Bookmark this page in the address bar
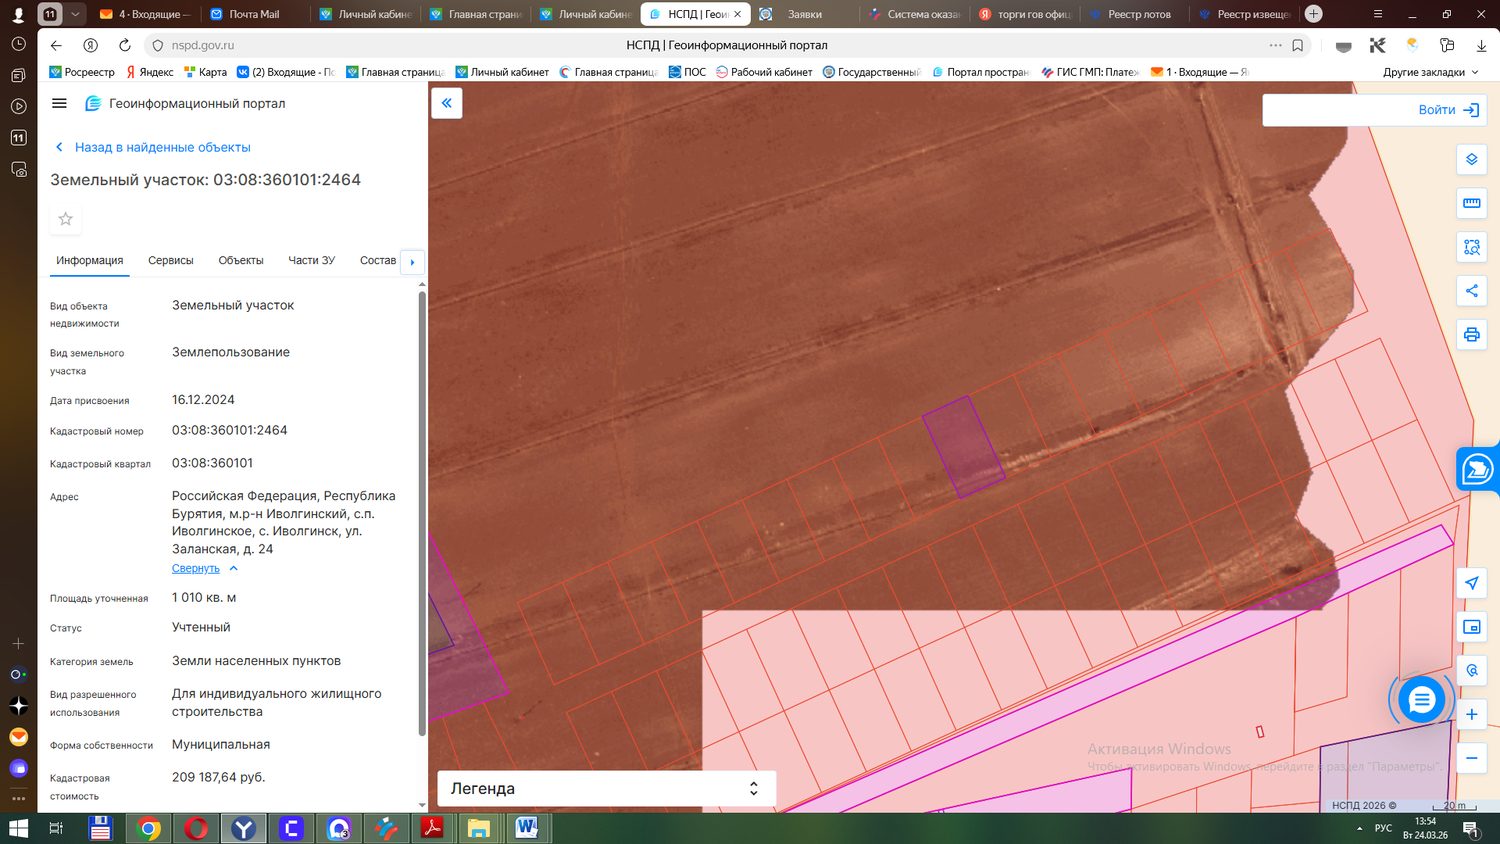 tap(1298, 45)
